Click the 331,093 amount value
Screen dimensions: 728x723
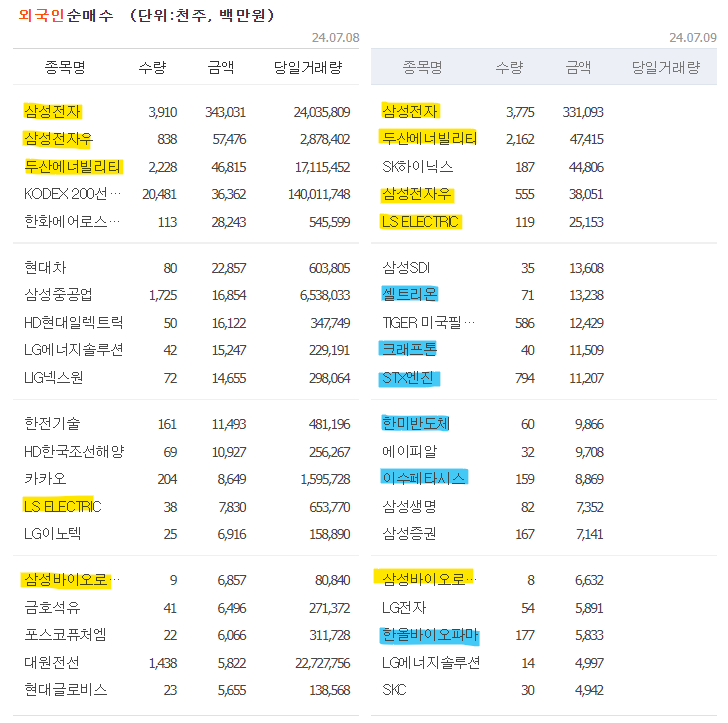pos(583,112)
